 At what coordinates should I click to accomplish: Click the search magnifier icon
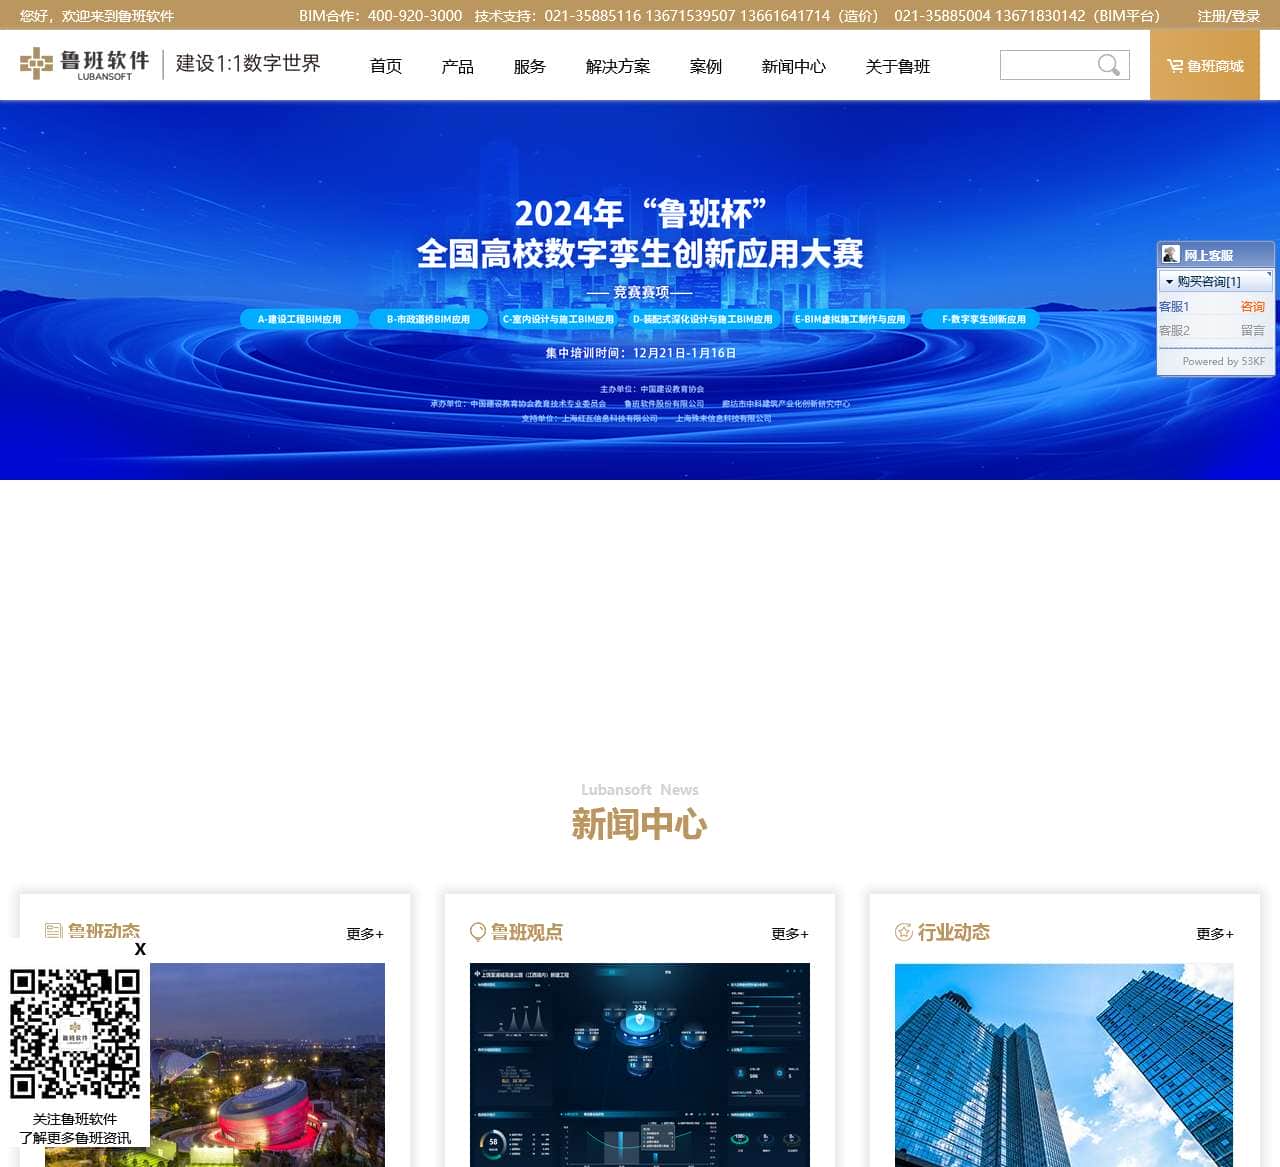(x=1108, y=65)
